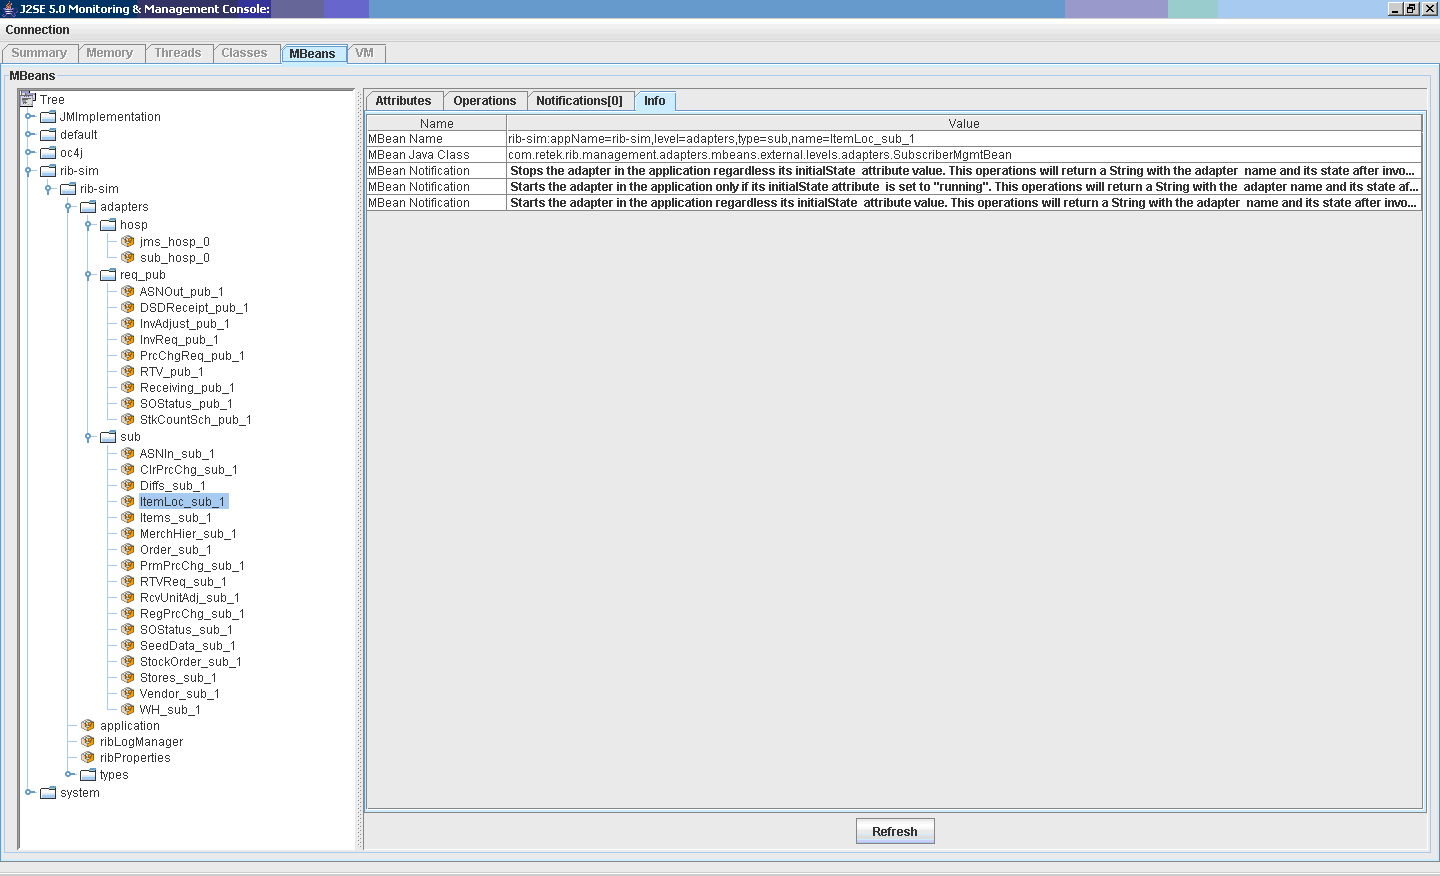Click the jms_hosp_0 bean icon
The height and width of the screenshot is (876, 1440).
(128, 241)
